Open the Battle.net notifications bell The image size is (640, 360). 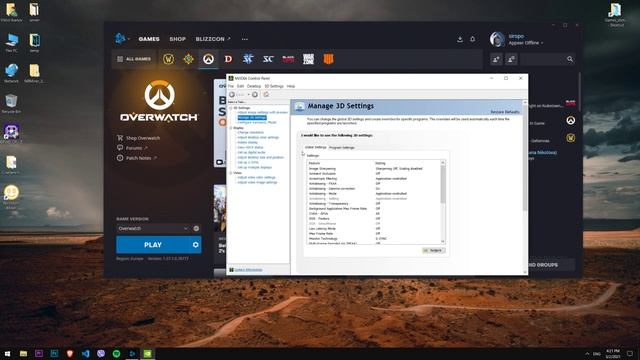473,39
